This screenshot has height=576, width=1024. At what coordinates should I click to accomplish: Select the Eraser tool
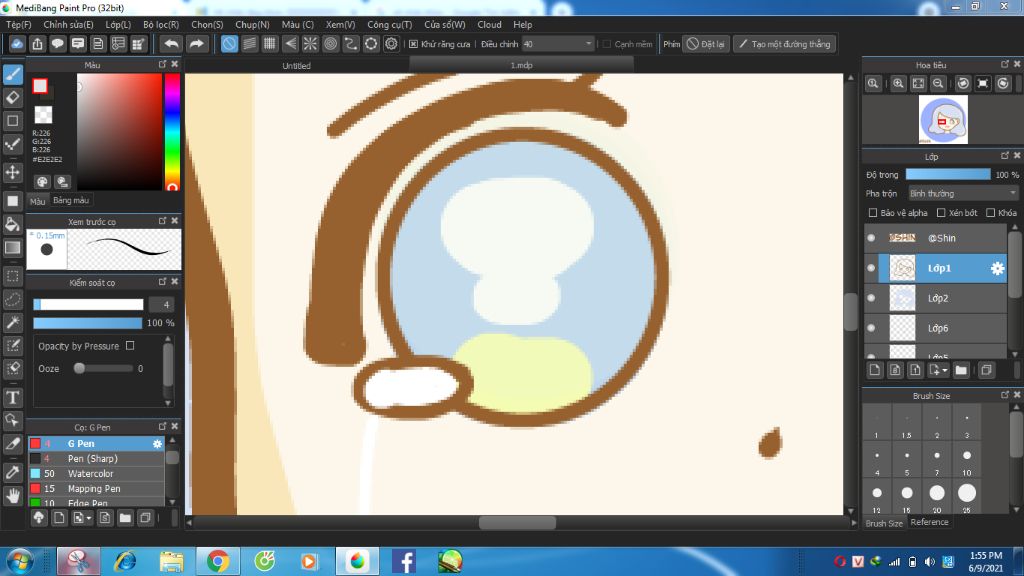(x=13, y=98)
